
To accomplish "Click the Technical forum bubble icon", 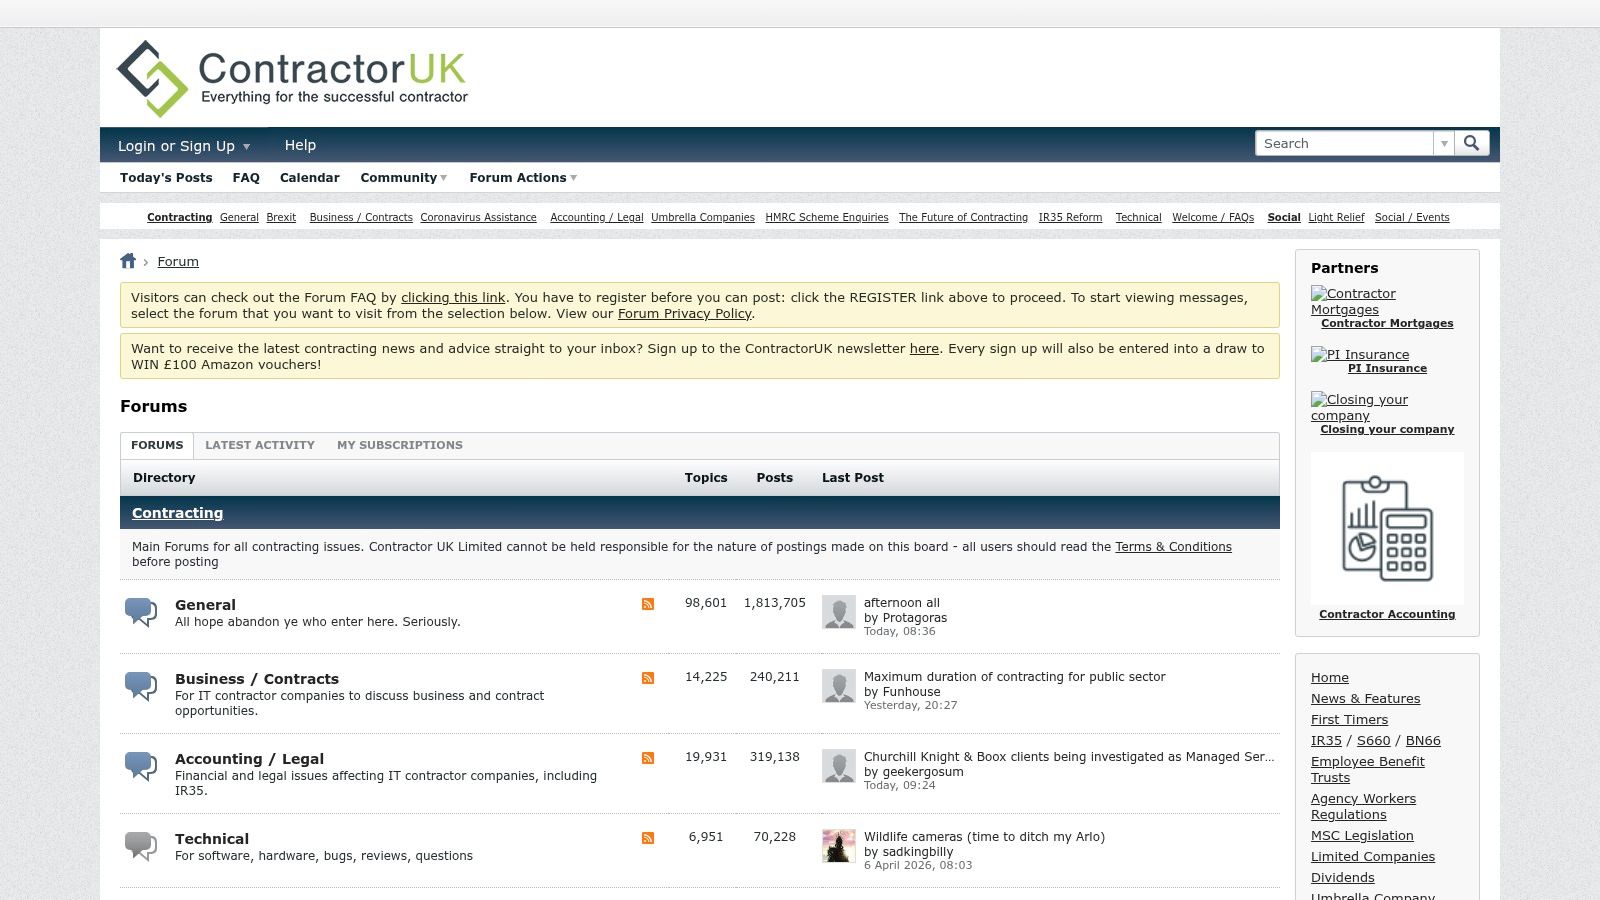I will (x=141, y=846).
